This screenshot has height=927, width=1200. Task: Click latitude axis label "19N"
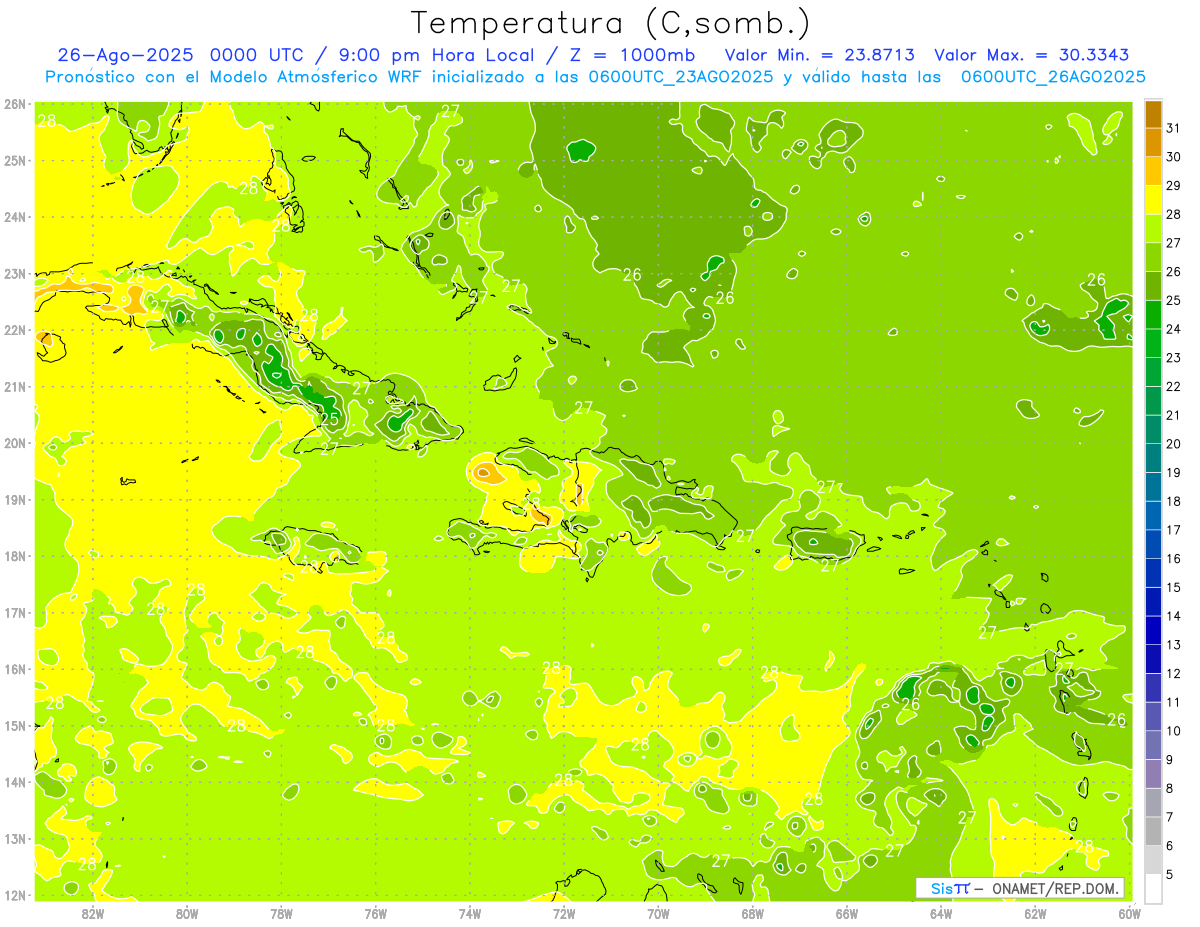click(15, 500)
